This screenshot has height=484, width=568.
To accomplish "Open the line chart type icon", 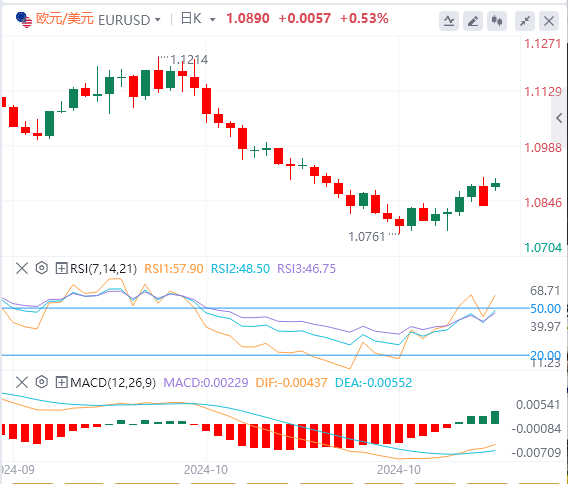I will (x=449, y=21).
